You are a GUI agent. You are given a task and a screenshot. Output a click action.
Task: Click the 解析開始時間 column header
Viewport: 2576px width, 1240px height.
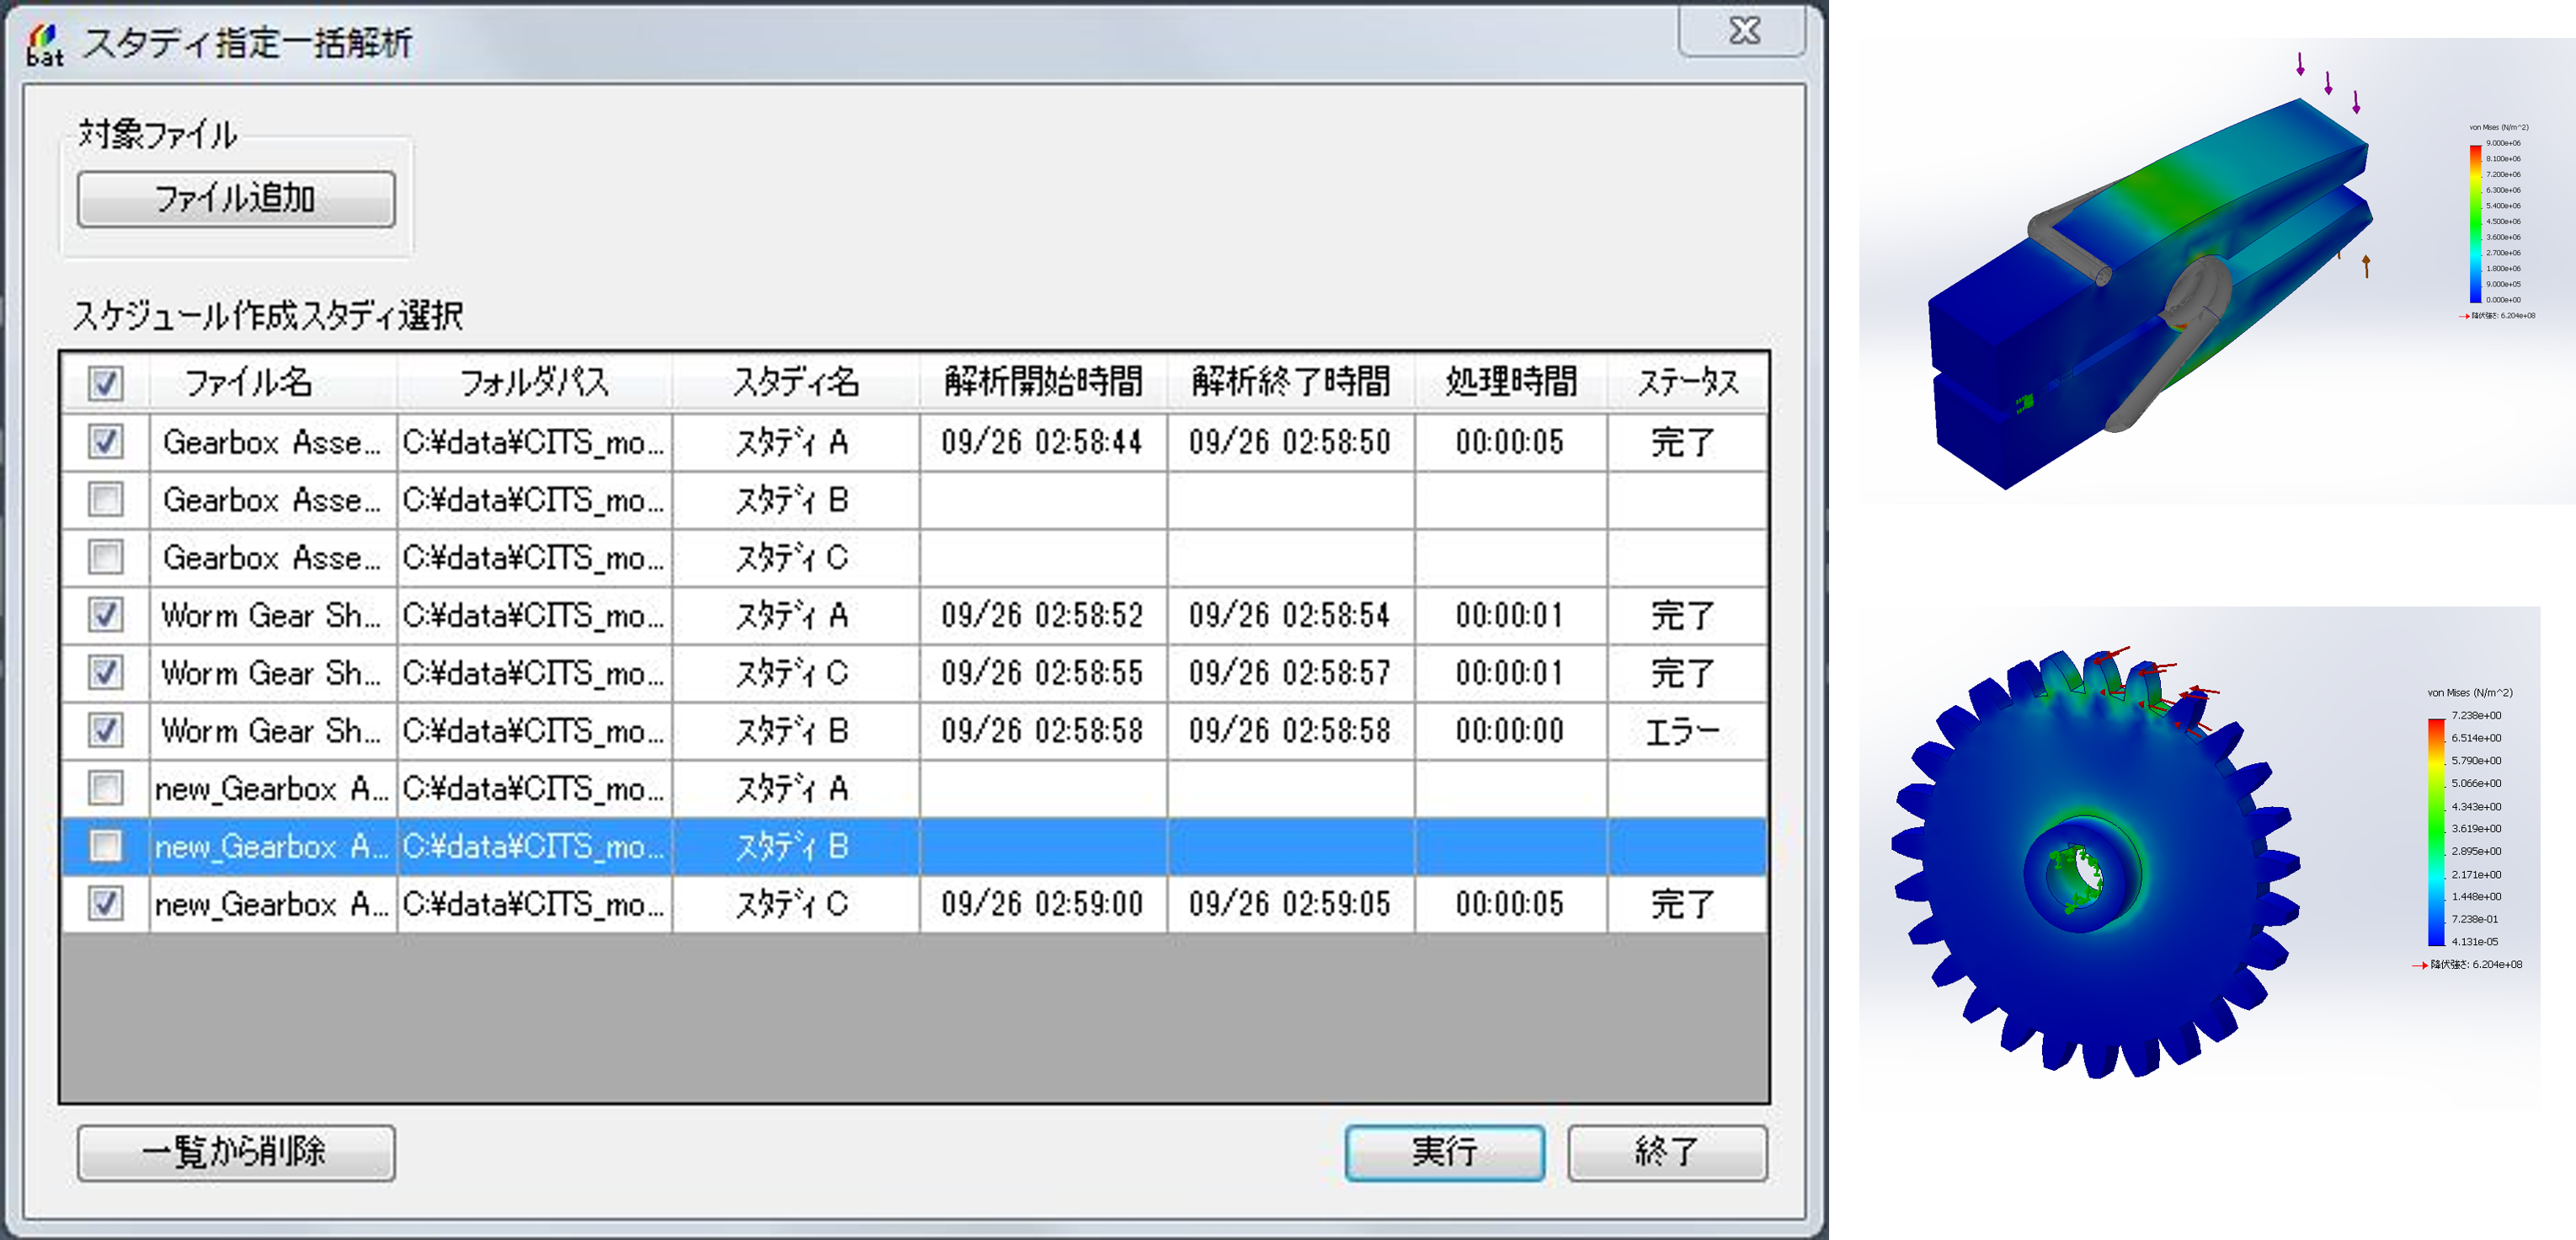1043,382
